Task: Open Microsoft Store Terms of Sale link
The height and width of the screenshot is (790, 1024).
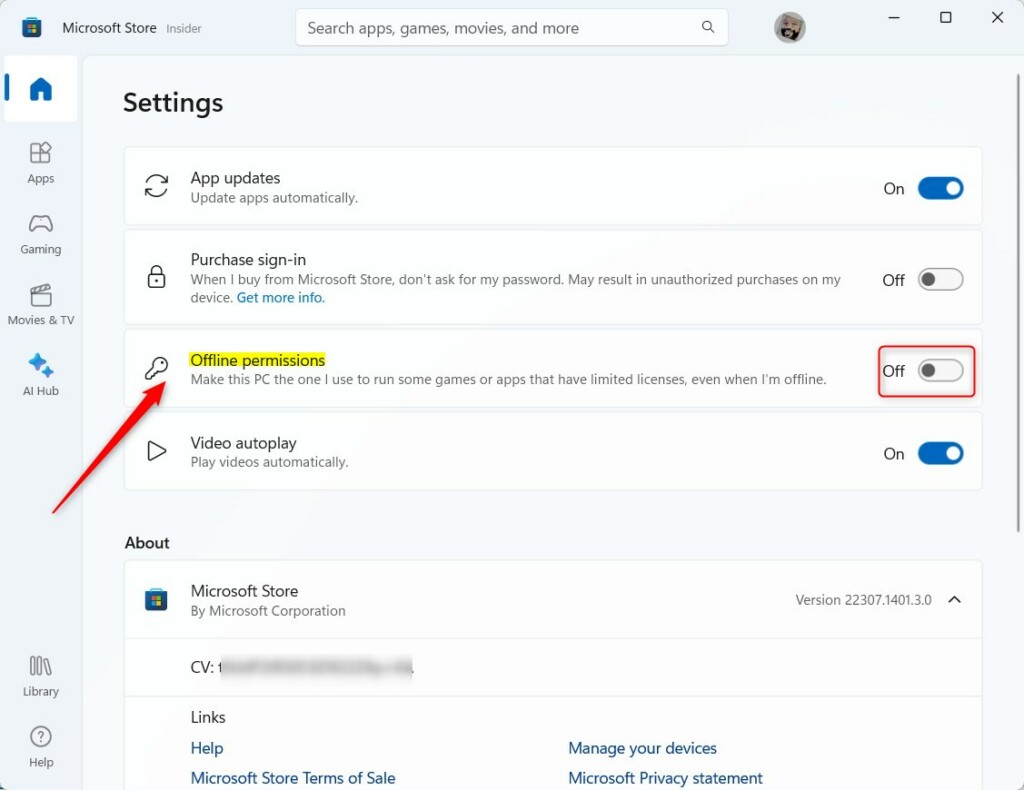Action: tap(293, 778)
